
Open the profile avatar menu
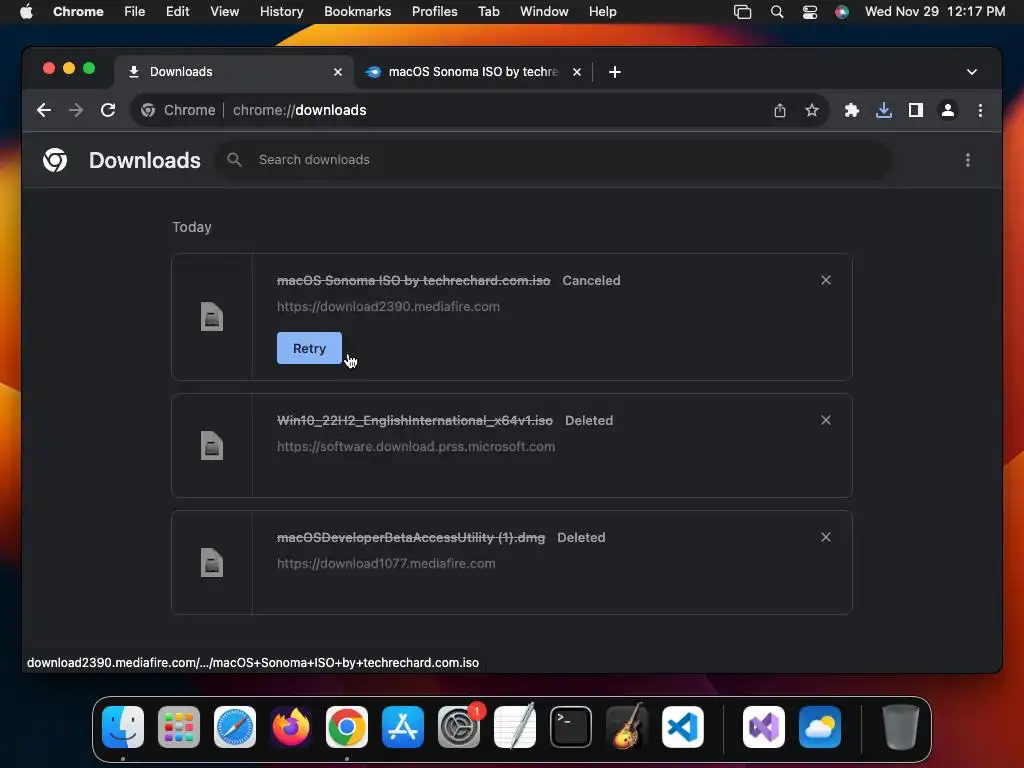pyautogui.click(x=948, y=110)
